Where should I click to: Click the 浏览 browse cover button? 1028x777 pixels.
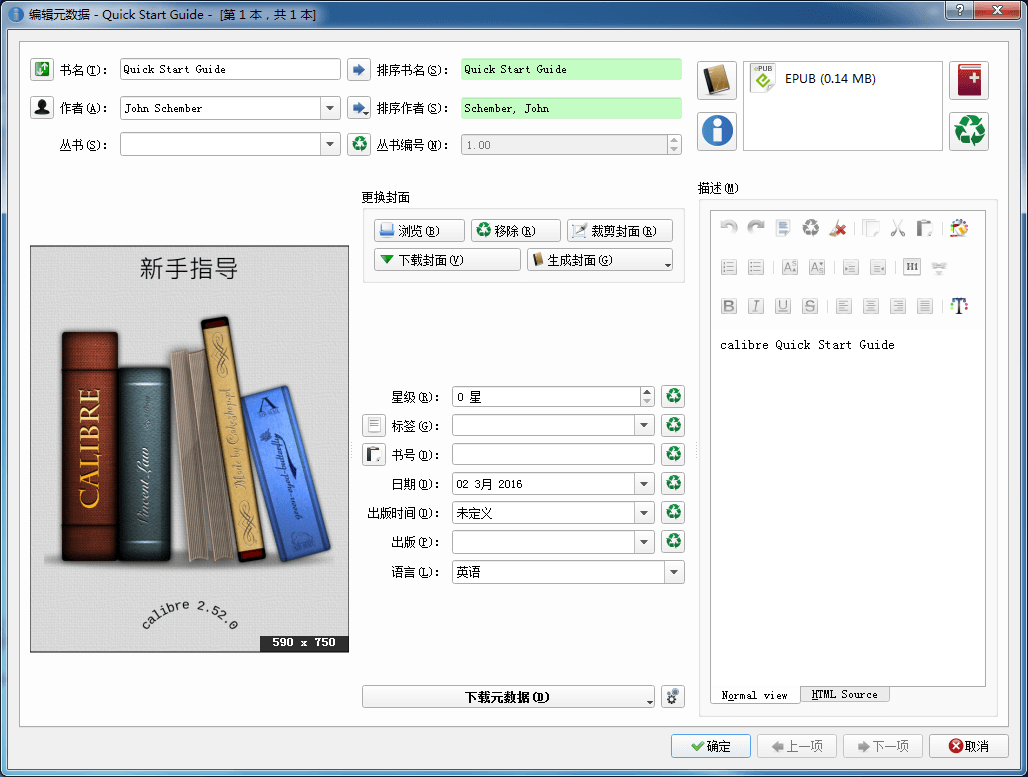pyautogui.click(x=419, y=230)
